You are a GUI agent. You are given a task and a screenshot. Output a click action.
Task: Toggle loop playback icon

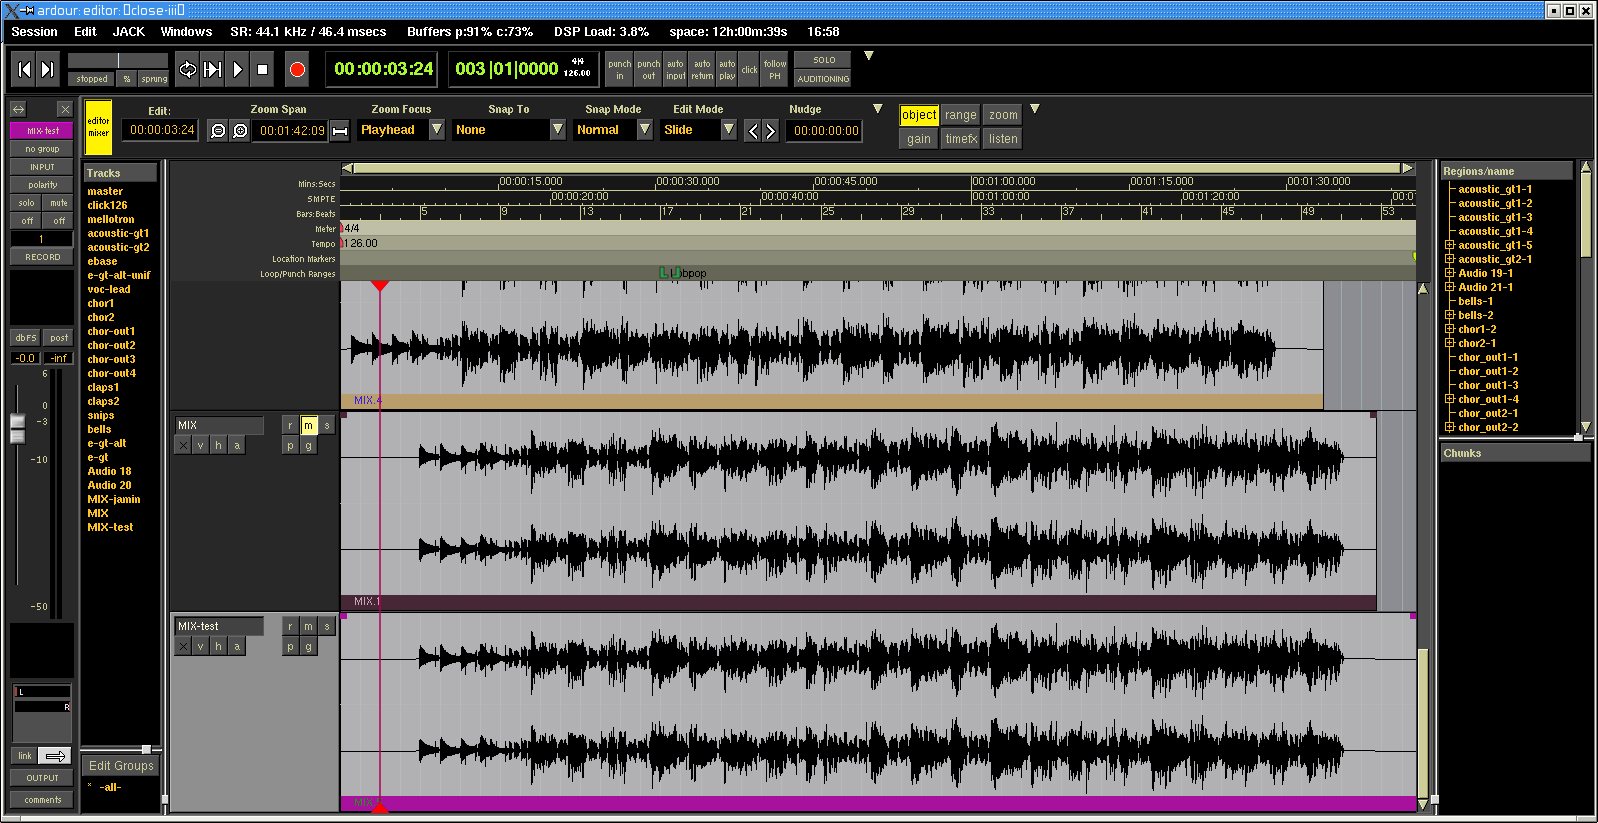point(187,69)
